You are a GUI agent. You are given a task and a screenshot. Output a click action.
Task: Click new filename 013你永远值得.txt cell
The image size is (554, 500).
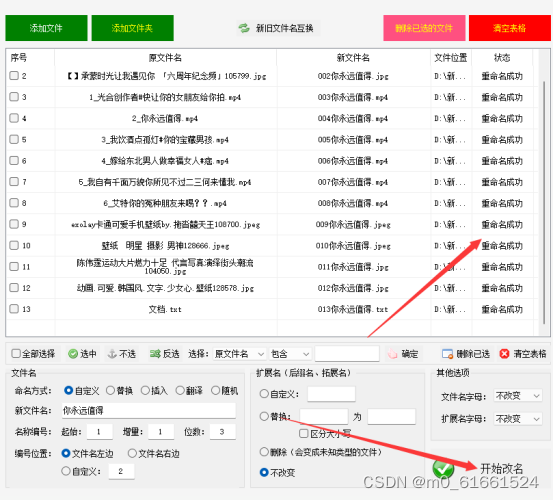[353, 309]
